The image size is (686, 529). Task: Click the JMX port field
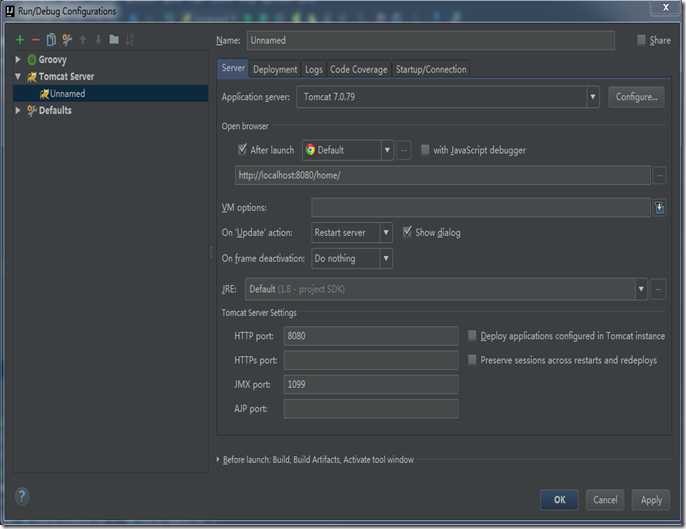371,384
